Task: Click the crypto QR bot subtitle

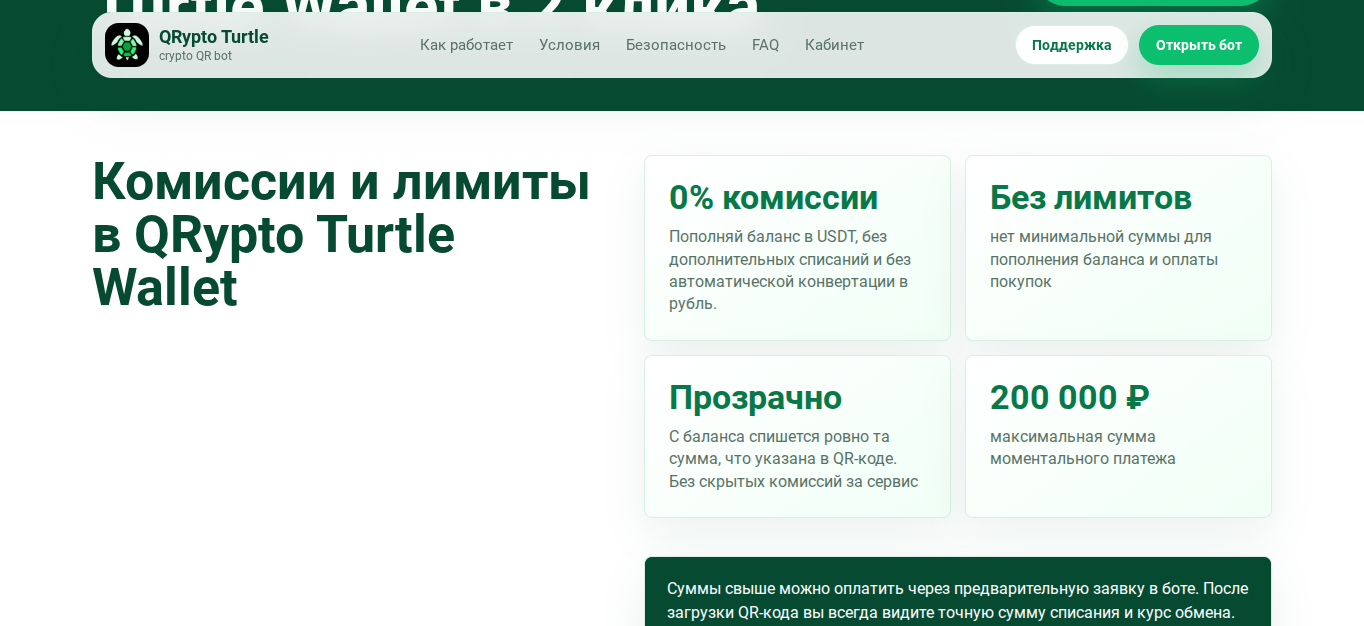Action: 195,56
